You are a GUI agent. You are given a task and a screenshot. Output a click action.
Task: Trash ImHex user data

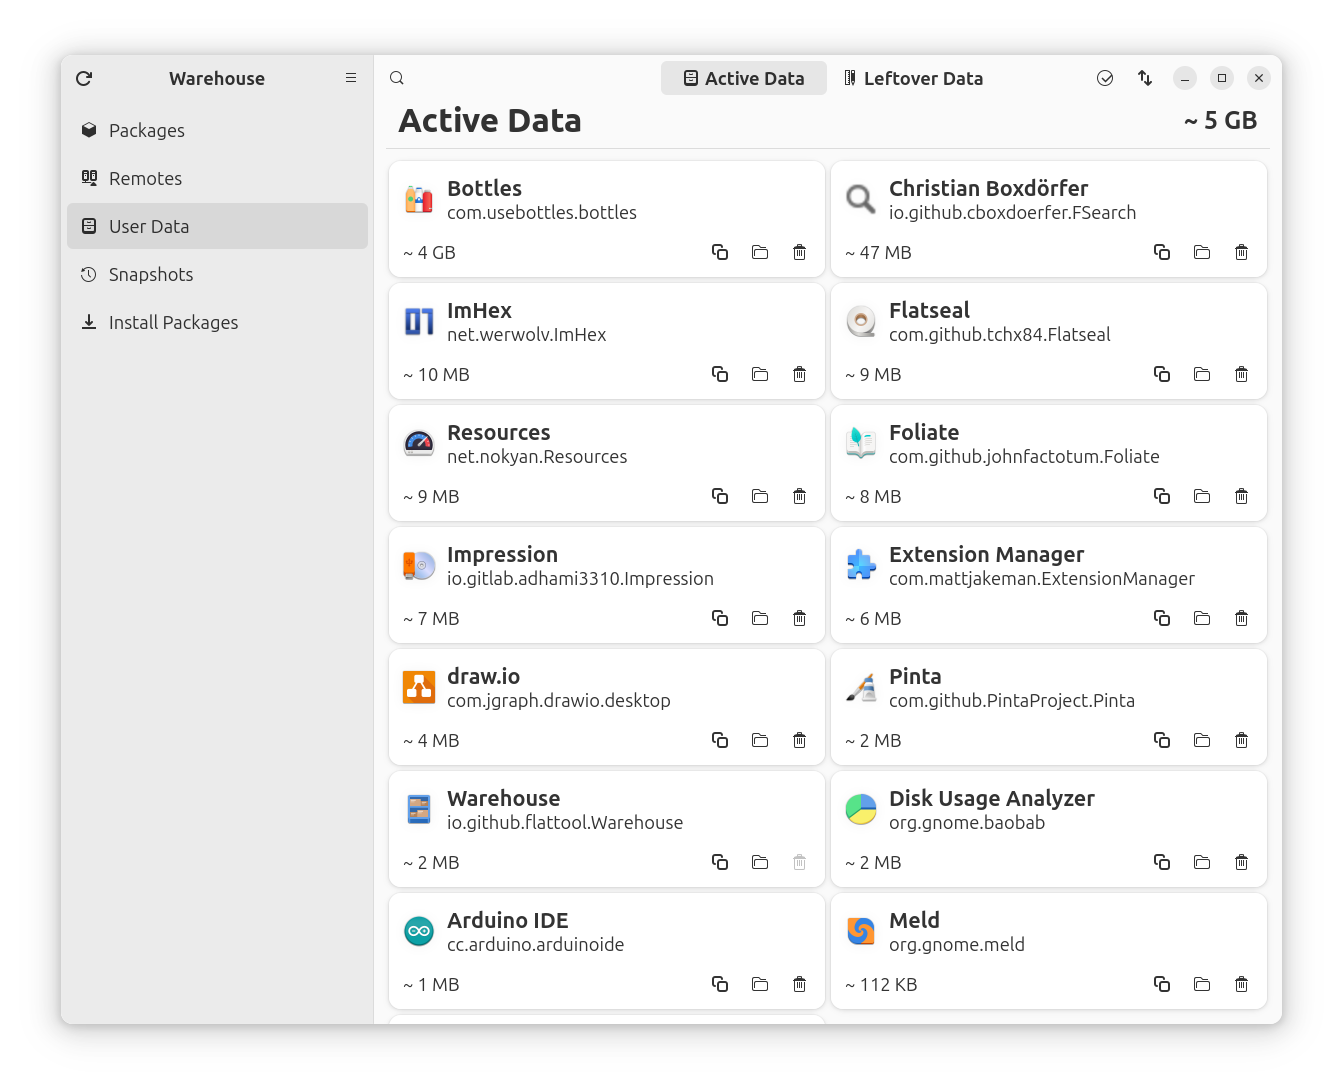(800, 374)
